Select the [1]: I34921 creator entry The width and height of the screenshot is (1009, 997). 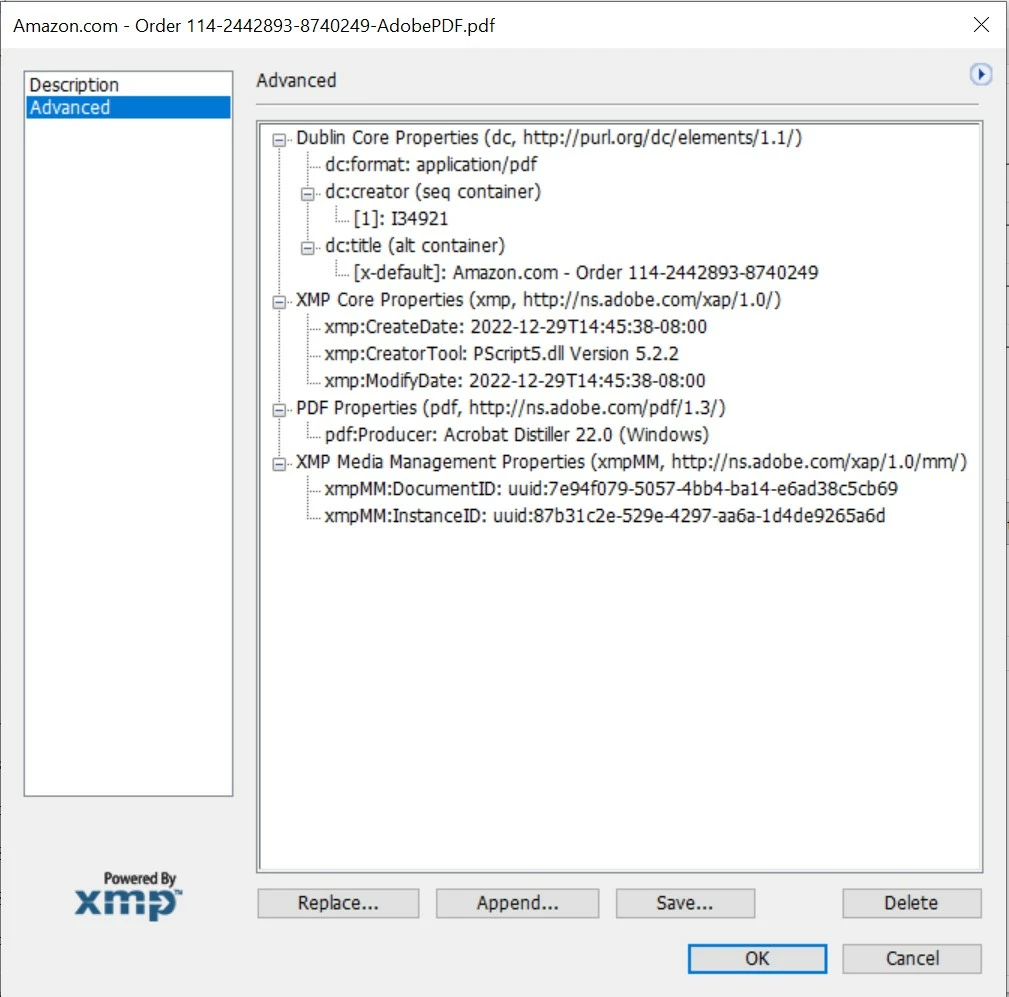tap(400, 219)
